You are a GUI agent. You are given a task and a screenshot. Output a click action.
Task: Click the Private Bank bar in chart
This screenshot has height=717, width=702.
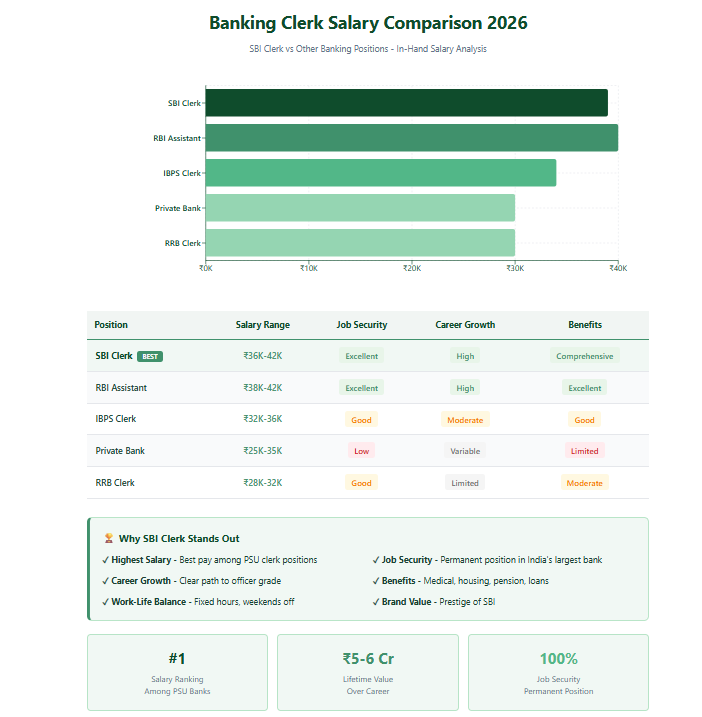point(360,208)
